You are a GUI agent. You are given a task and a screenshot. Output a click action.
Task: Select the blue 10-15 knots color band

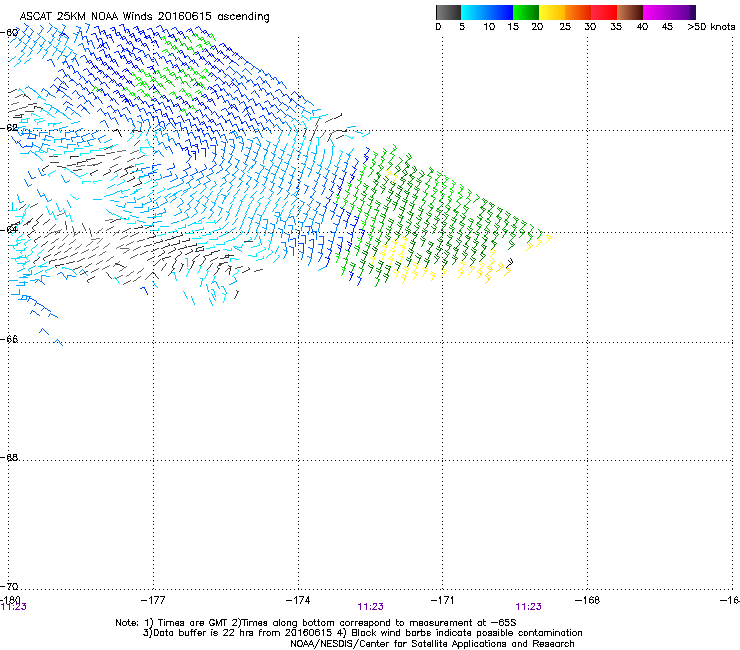[500, 12]
